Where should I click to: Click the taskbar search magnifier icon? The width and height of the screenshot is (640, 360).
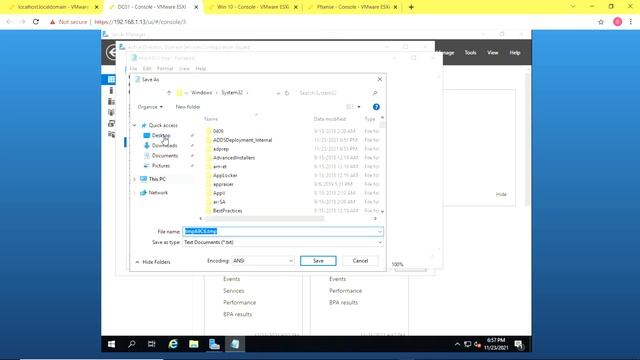(x=131, y=344)
